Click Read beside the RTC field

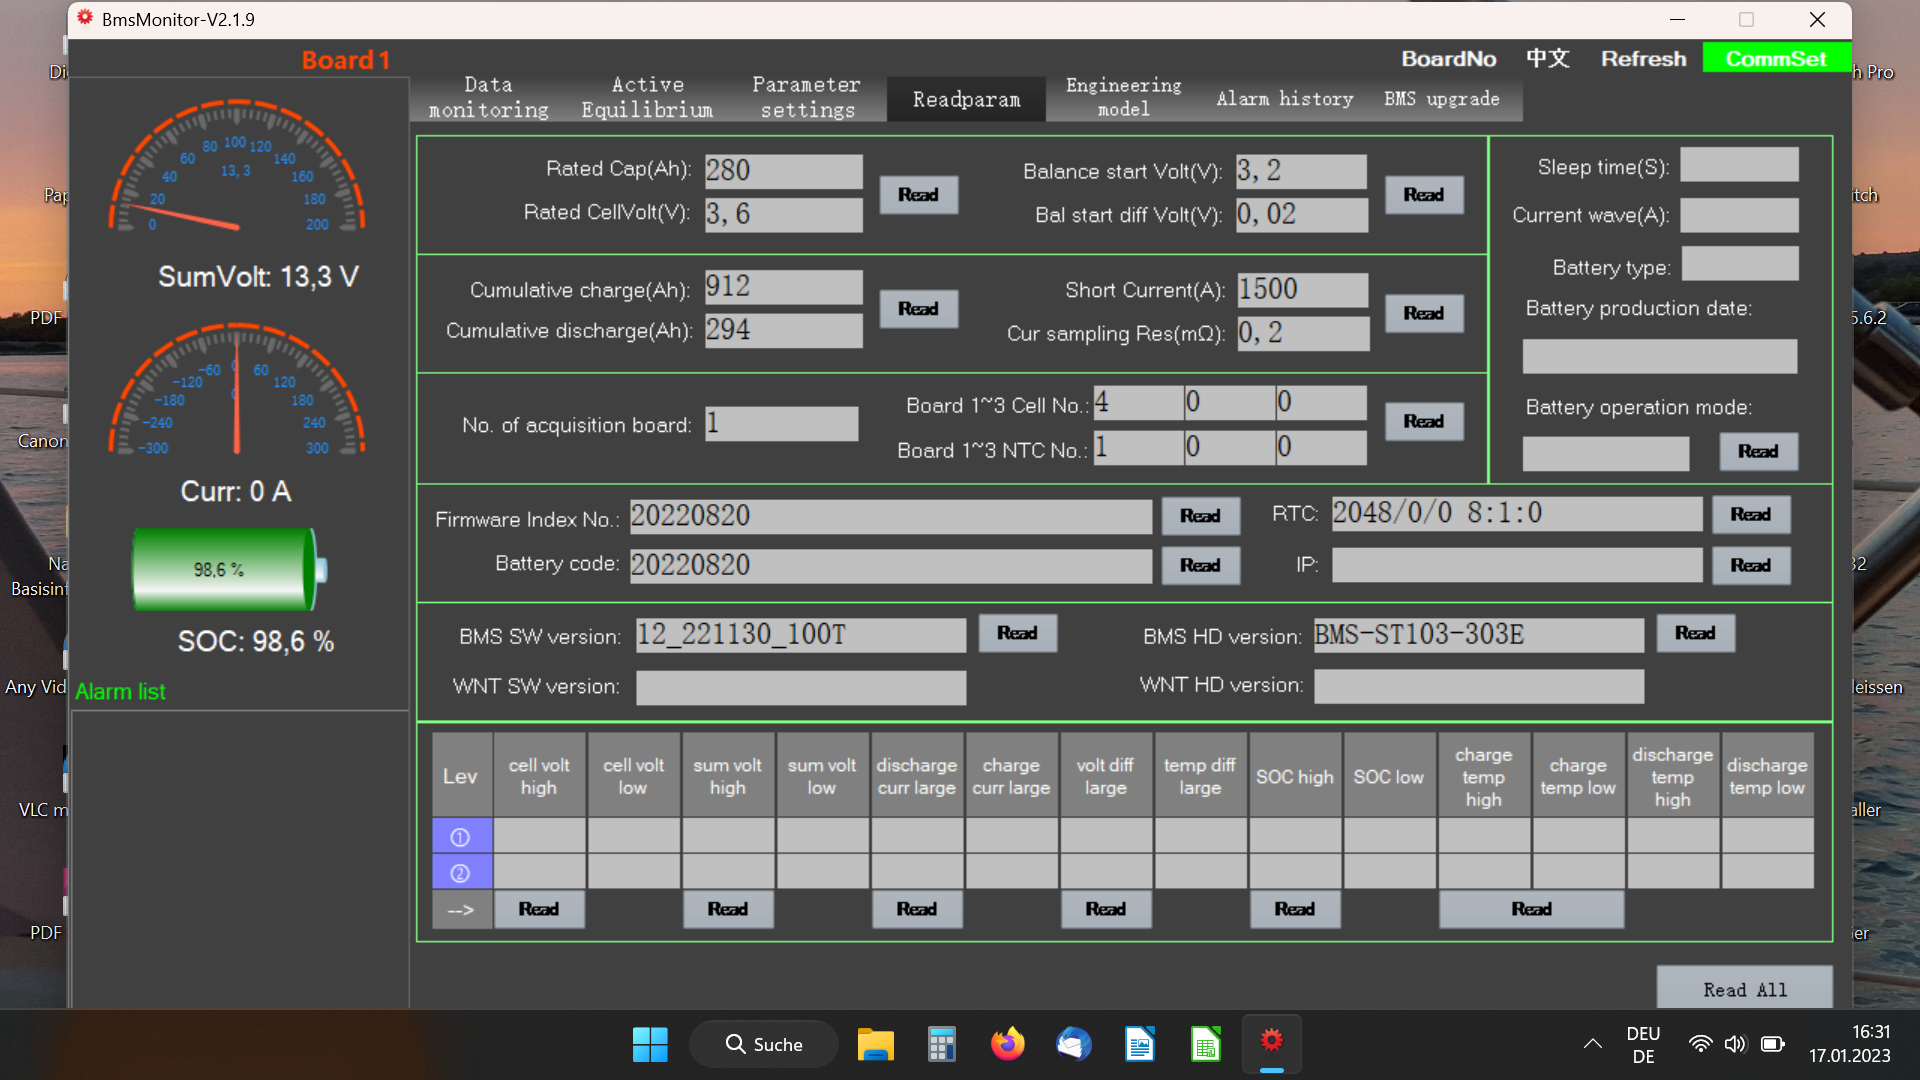click(1750, 514)
